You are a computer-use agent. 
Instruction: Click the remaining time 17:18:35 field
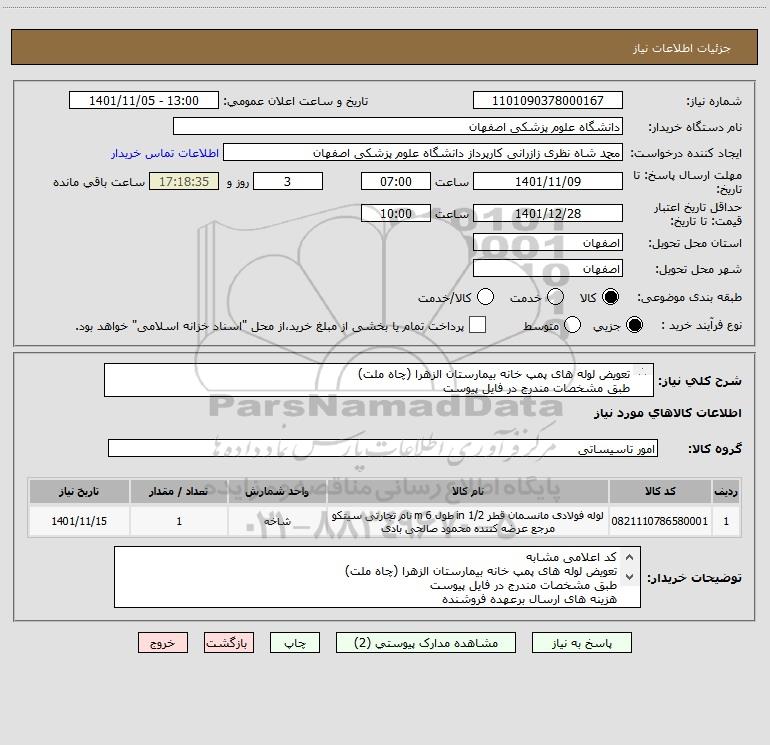point(184,182)
